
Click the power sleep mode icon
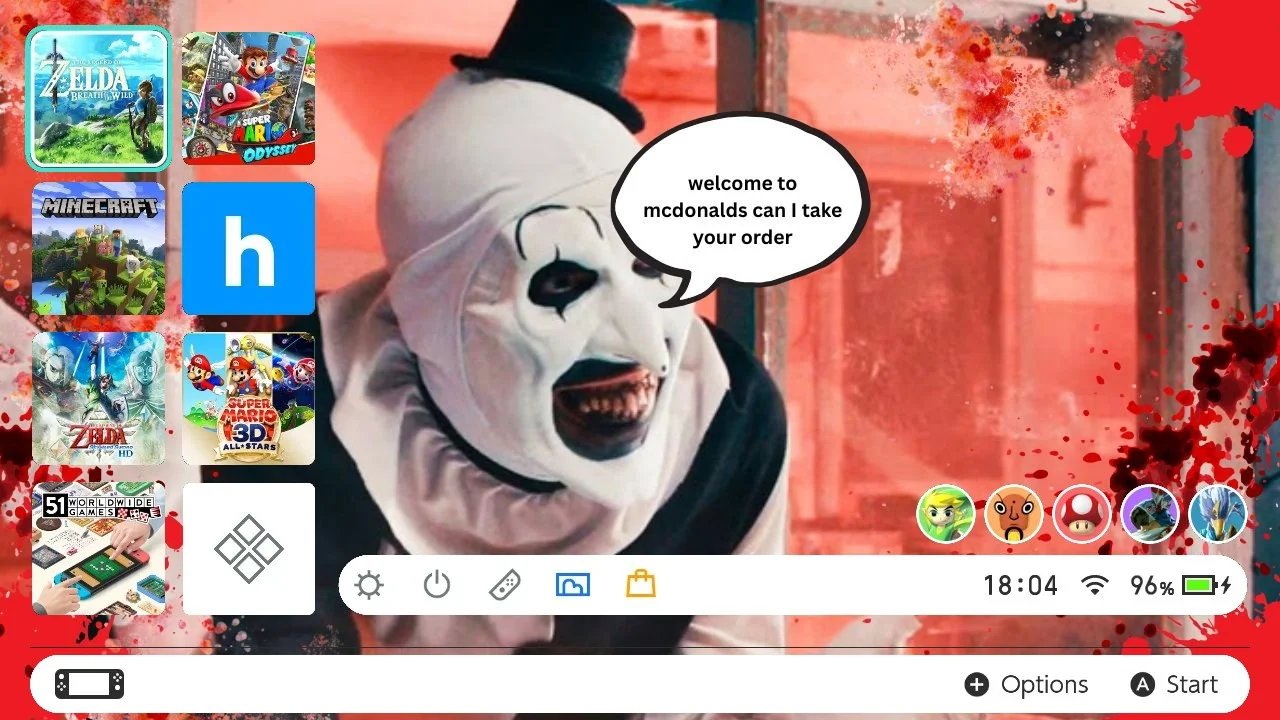pos(437,585)
